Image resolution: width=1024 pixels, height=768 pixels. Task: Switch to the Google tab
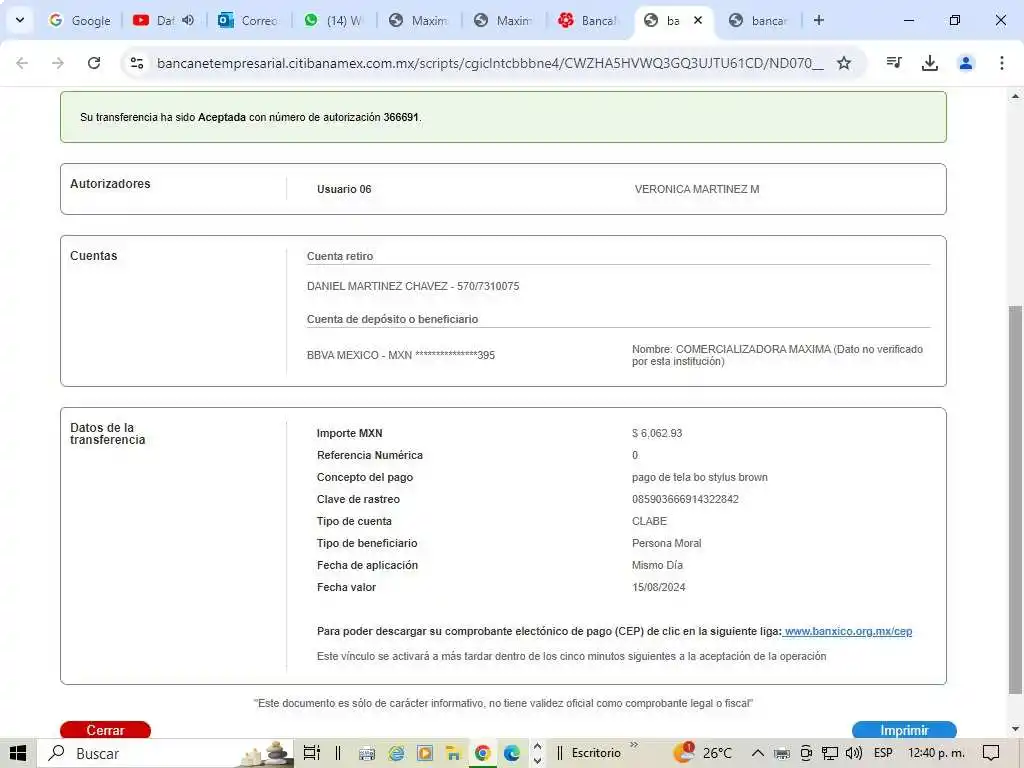coord(80,20)
